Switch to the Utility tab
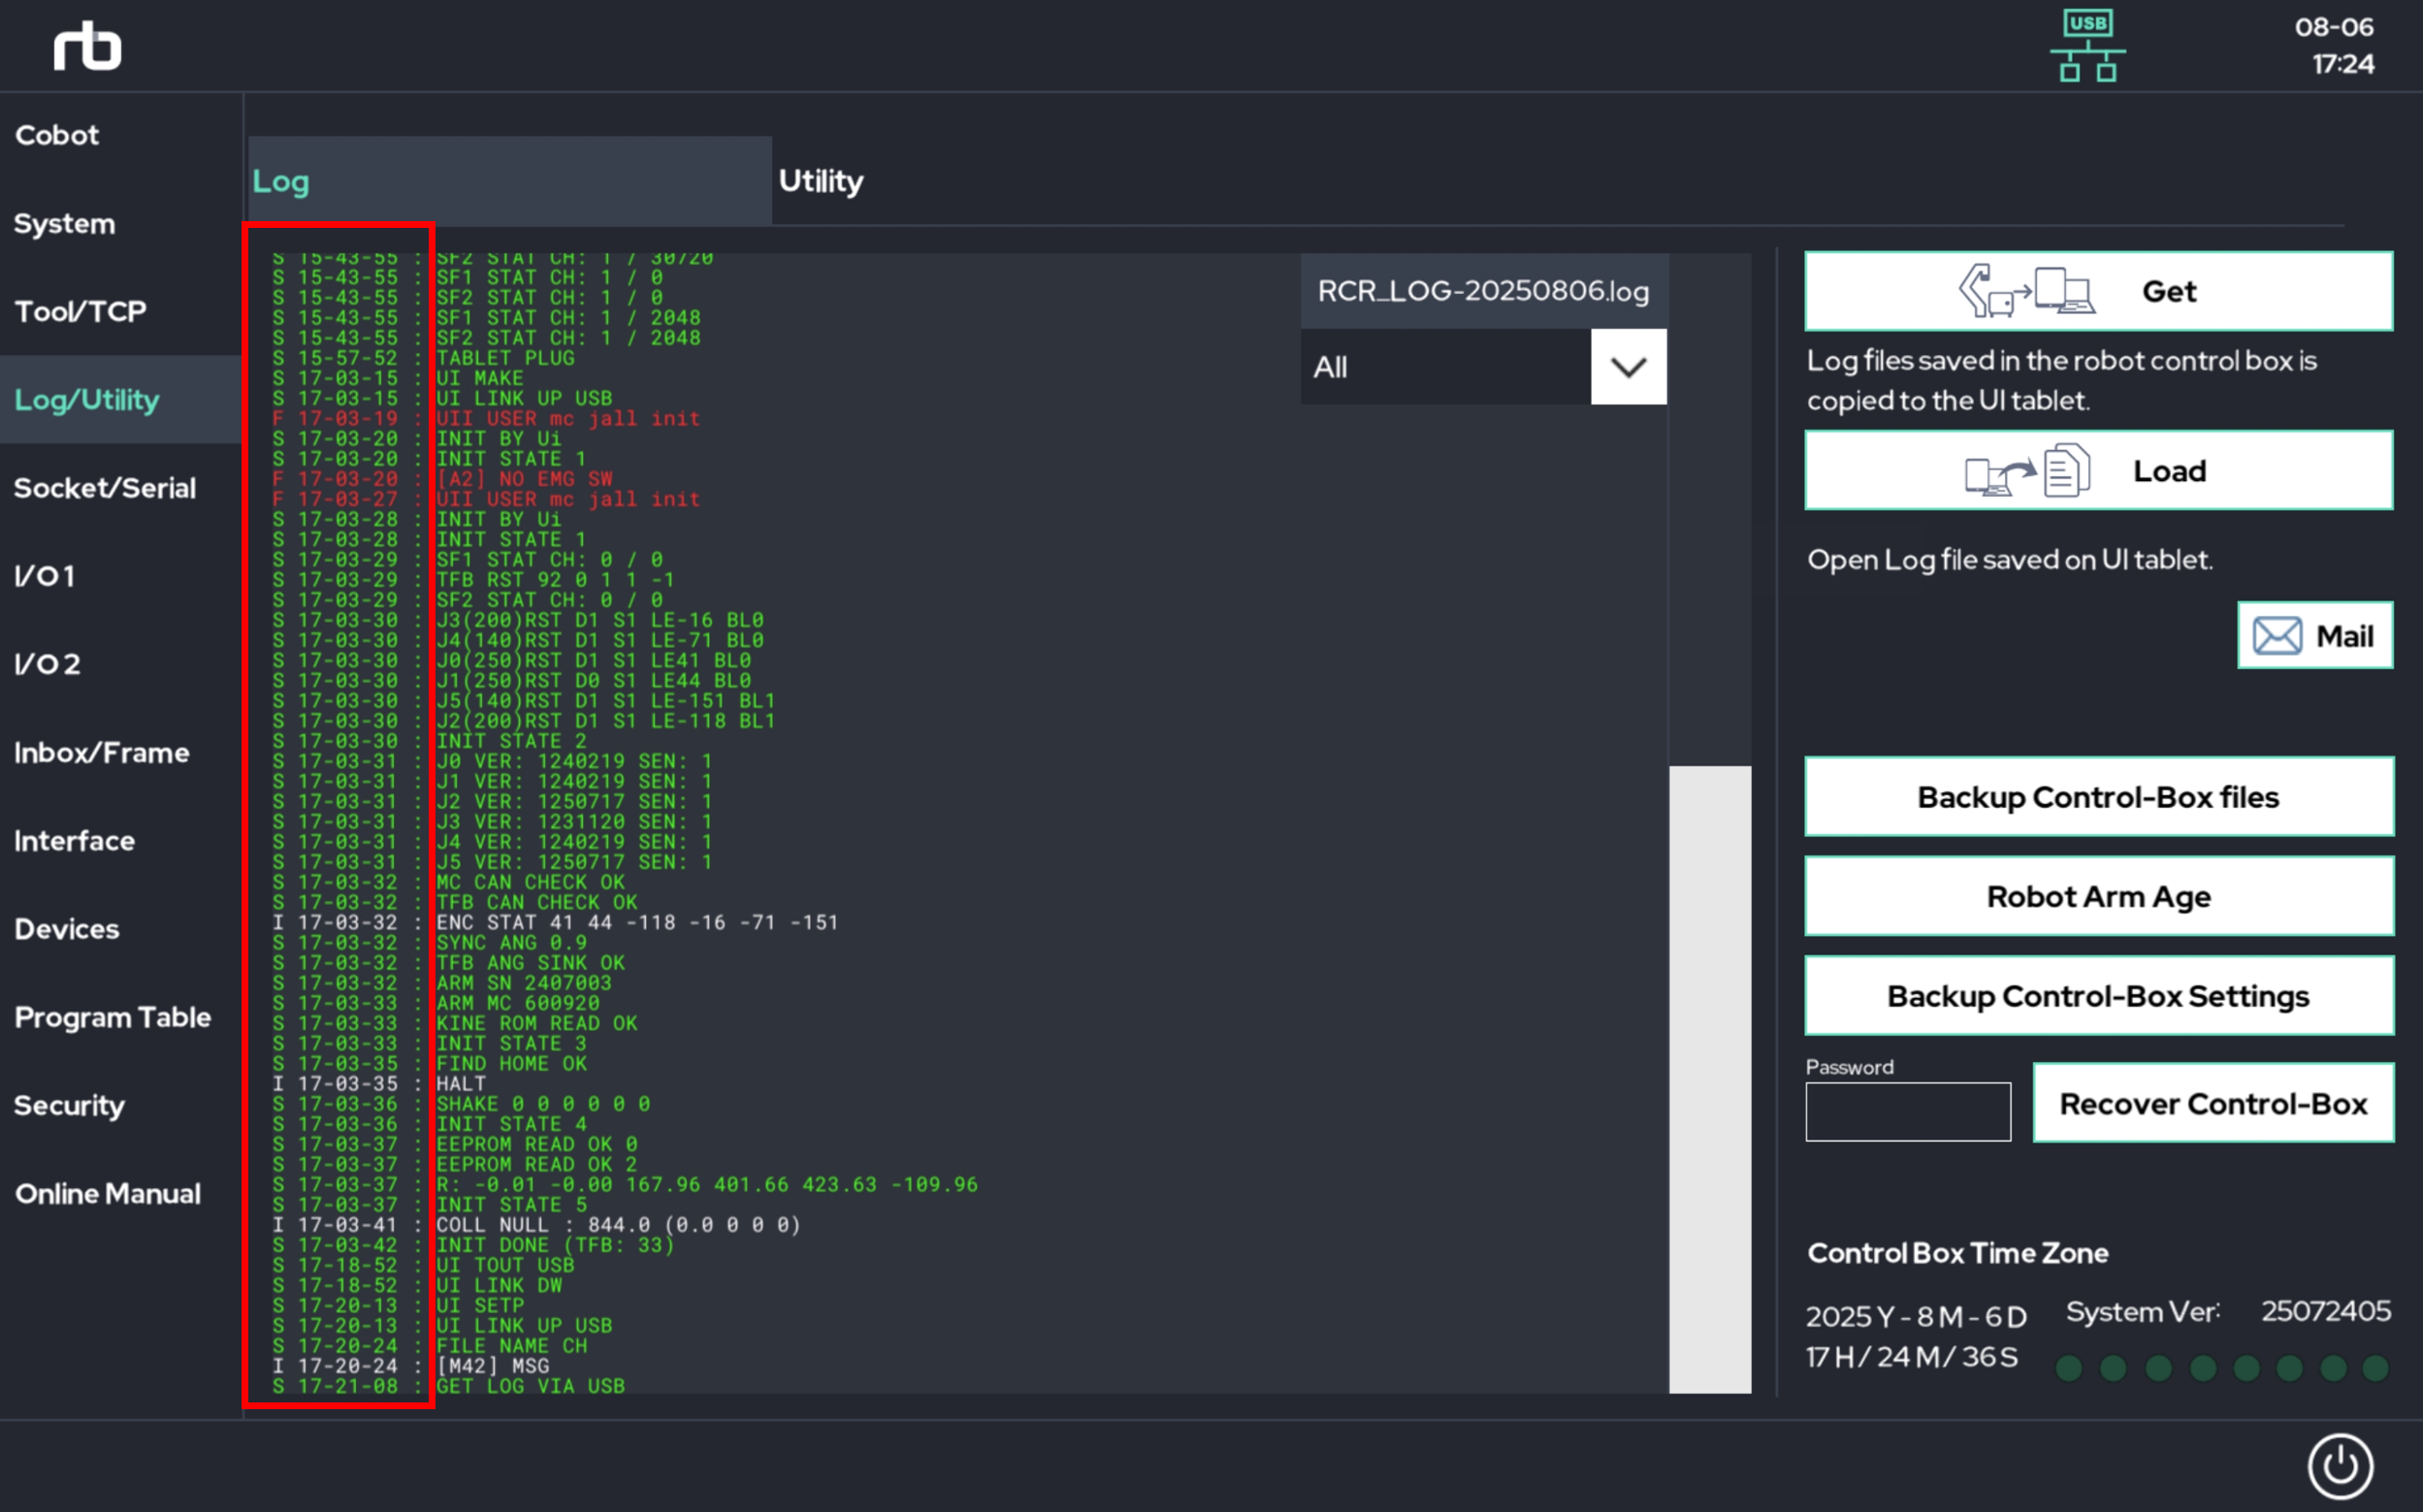This screenshot has height=1512, width=2423. [821, 181]
